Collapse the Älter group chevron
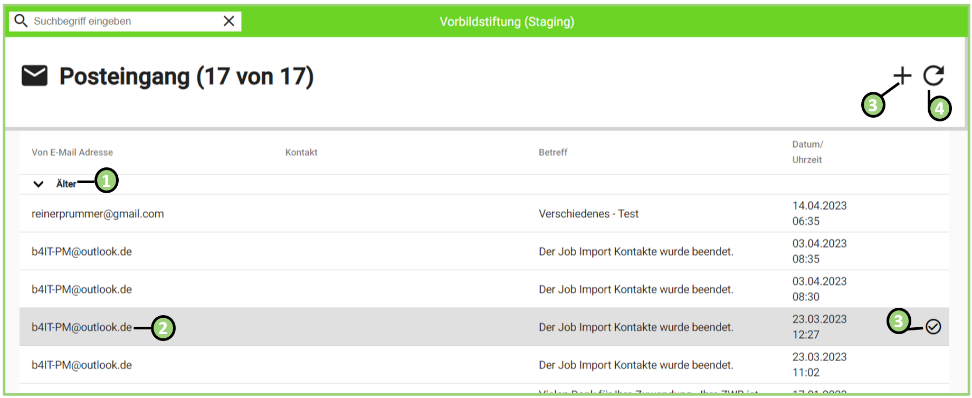 click(38, 184)
